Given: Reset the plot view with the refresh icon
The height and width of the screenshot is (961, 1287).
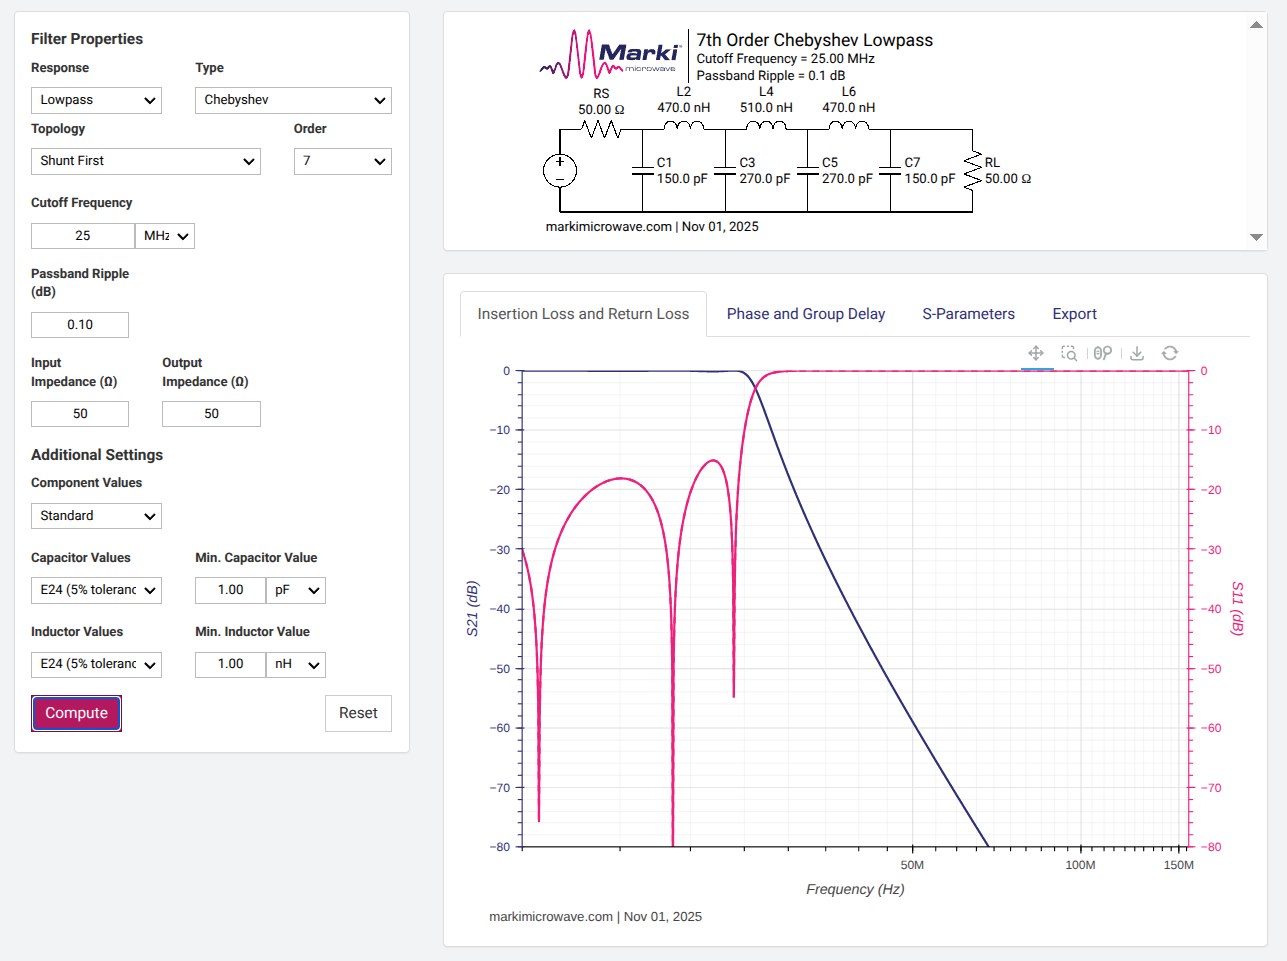Looking at the screenshot, I should click(x=1170, y=353).
